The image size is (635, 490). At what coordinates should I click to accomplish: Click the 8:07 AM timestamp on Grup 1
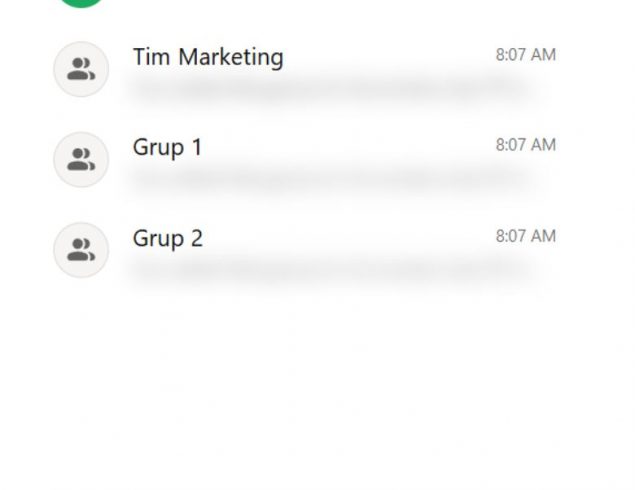(x=526, y=145)
